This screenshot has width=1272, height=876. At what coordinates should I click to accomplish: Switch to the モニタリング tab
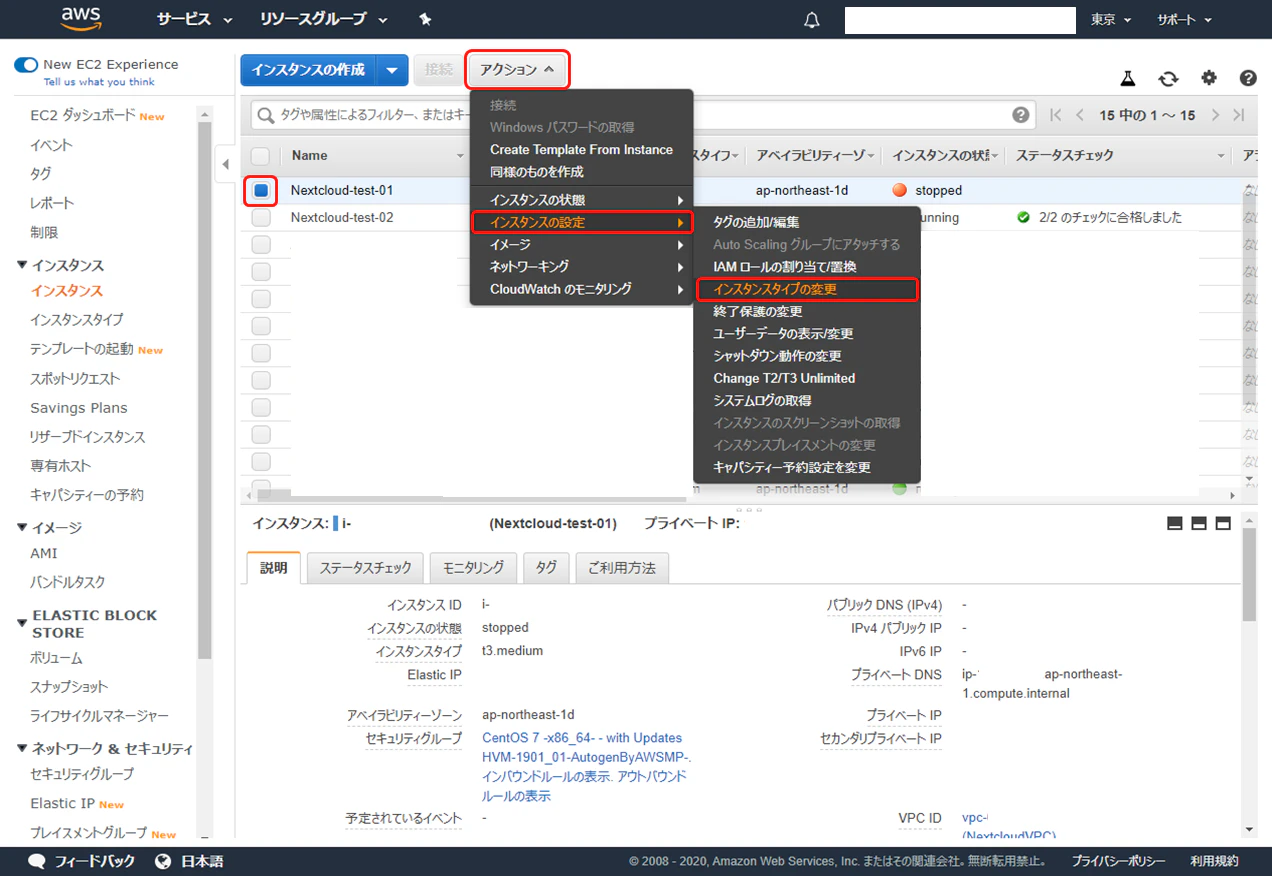473,567
